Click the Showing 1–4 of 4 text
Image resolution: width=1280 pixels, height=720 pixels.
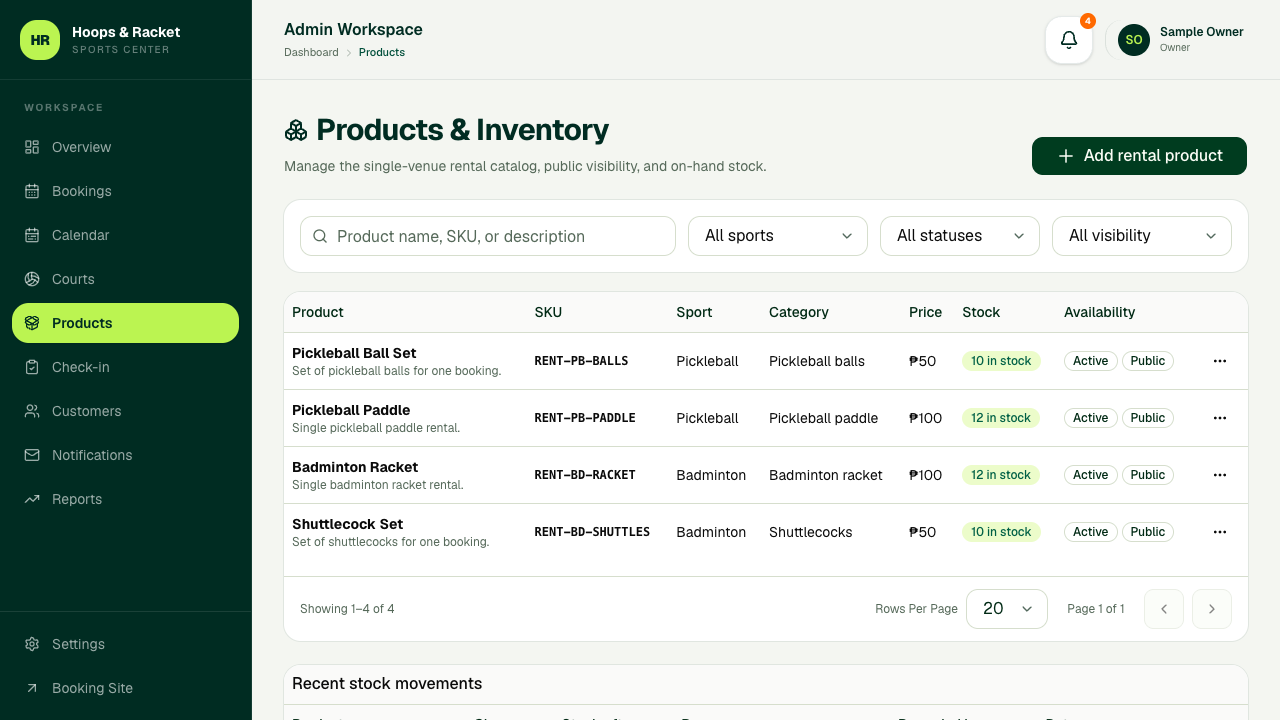coord(347,609)
